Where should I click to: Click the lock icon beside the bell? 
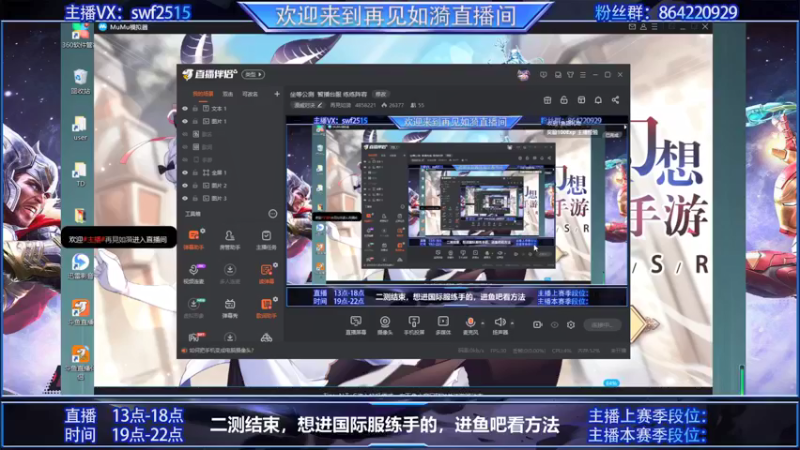564,100
